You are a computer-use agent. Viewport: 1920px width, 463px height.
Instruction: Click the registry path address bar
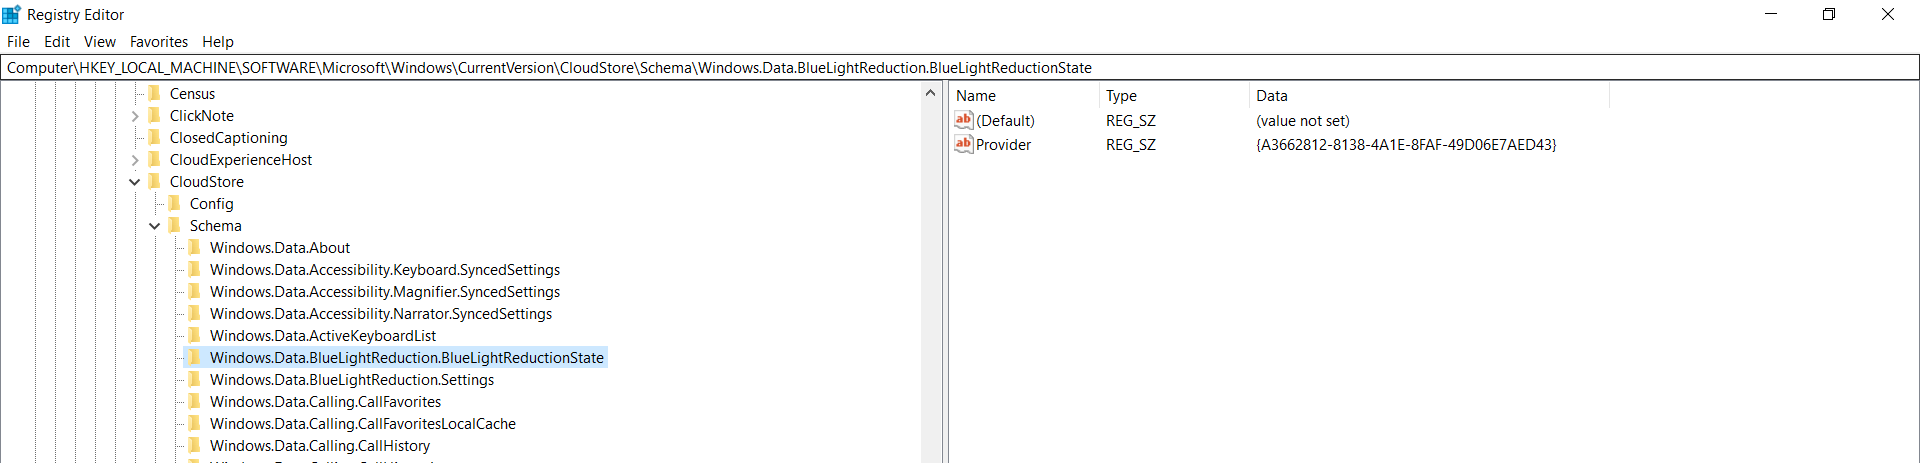[960, 68]
